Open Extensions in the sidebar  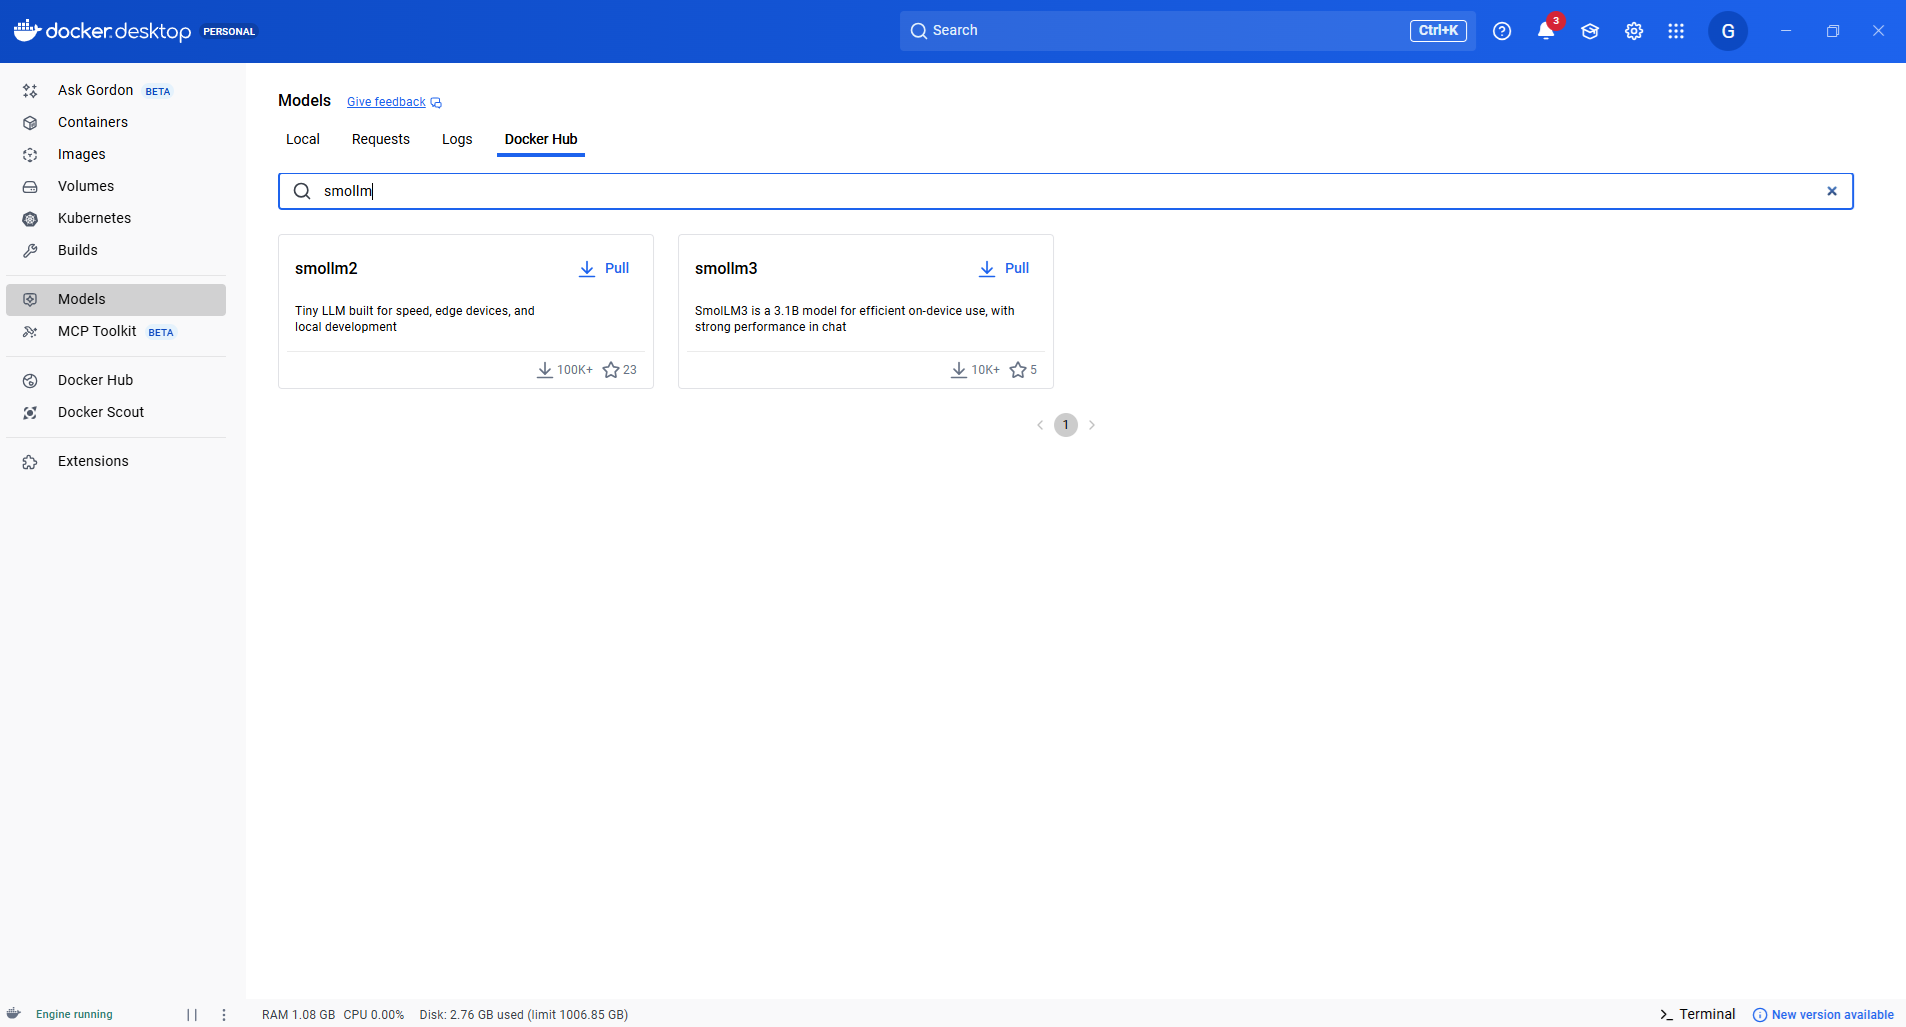click(x=116, y=461)
